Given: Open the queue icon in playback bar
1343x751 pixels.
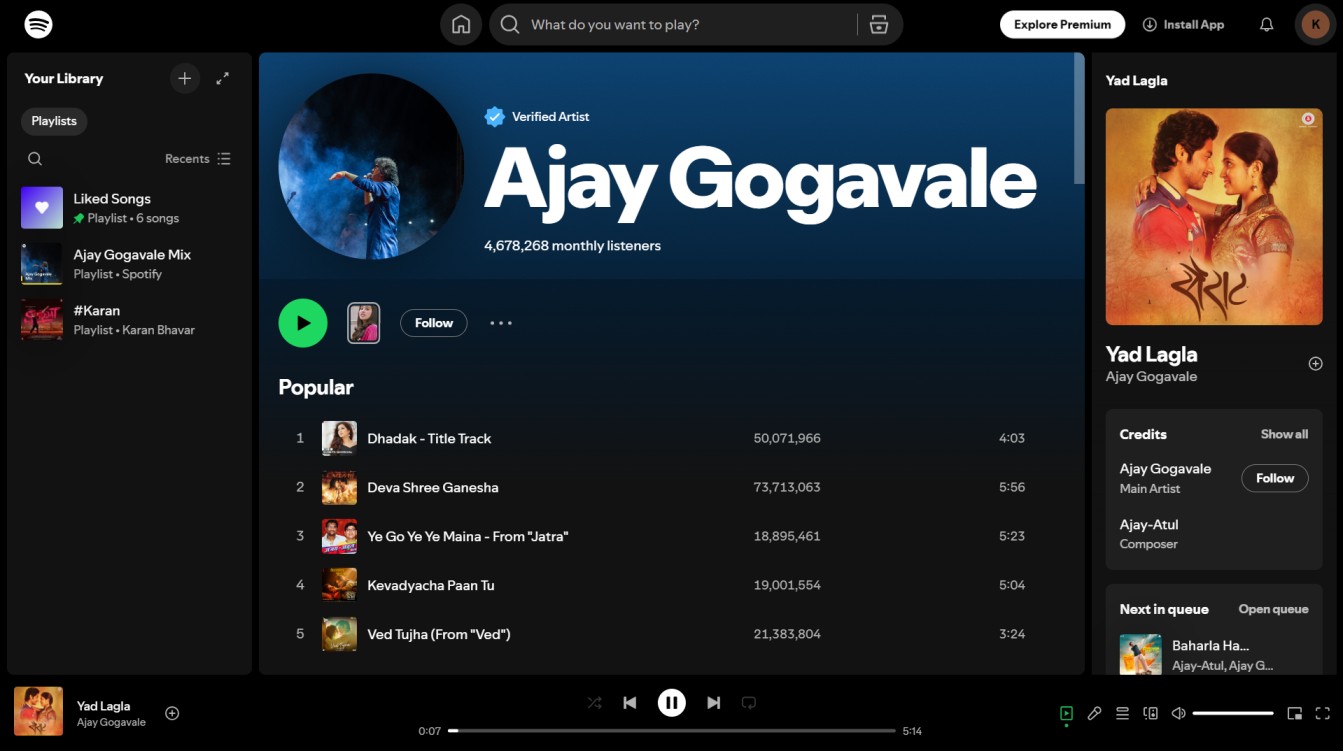Looking at the screenshot, I should click(1122, 713).
